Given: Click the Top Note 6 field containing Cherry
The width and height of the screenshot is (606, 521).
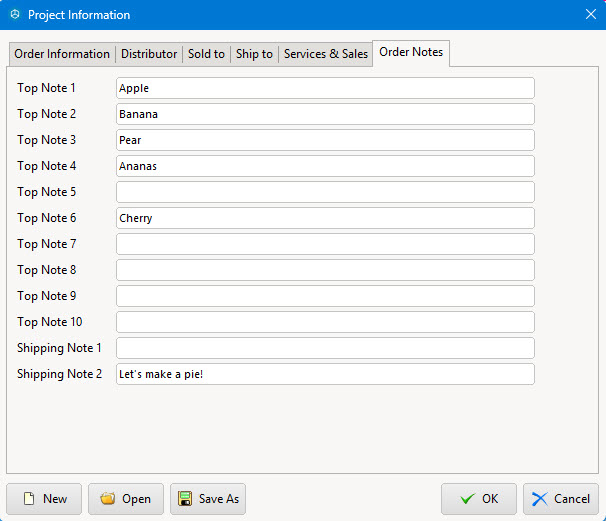Looking at the screenshot, I should pyautogui.click(x=325, y=218).
